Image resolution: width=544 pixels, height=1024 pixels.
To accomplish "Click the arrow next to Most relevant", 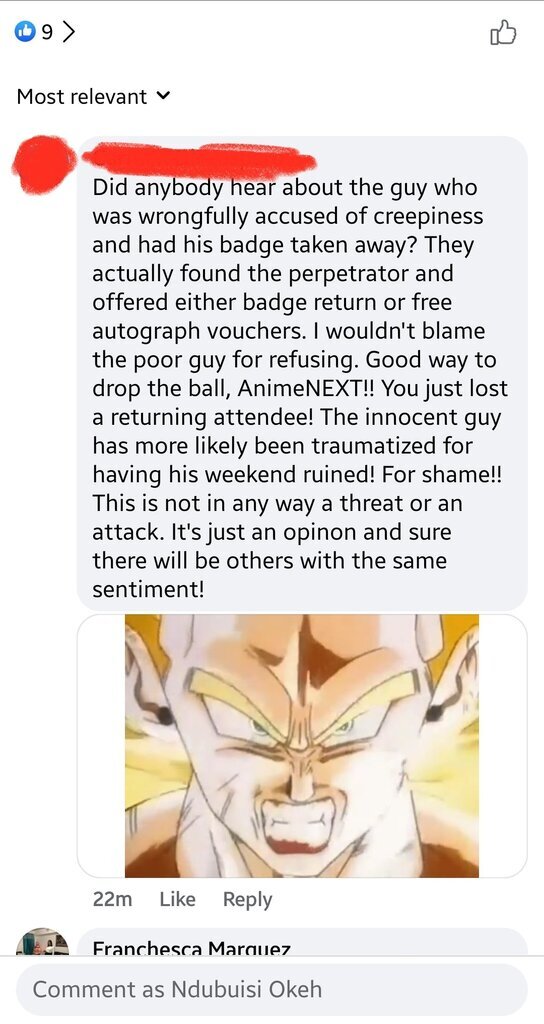I will (163, 97).
